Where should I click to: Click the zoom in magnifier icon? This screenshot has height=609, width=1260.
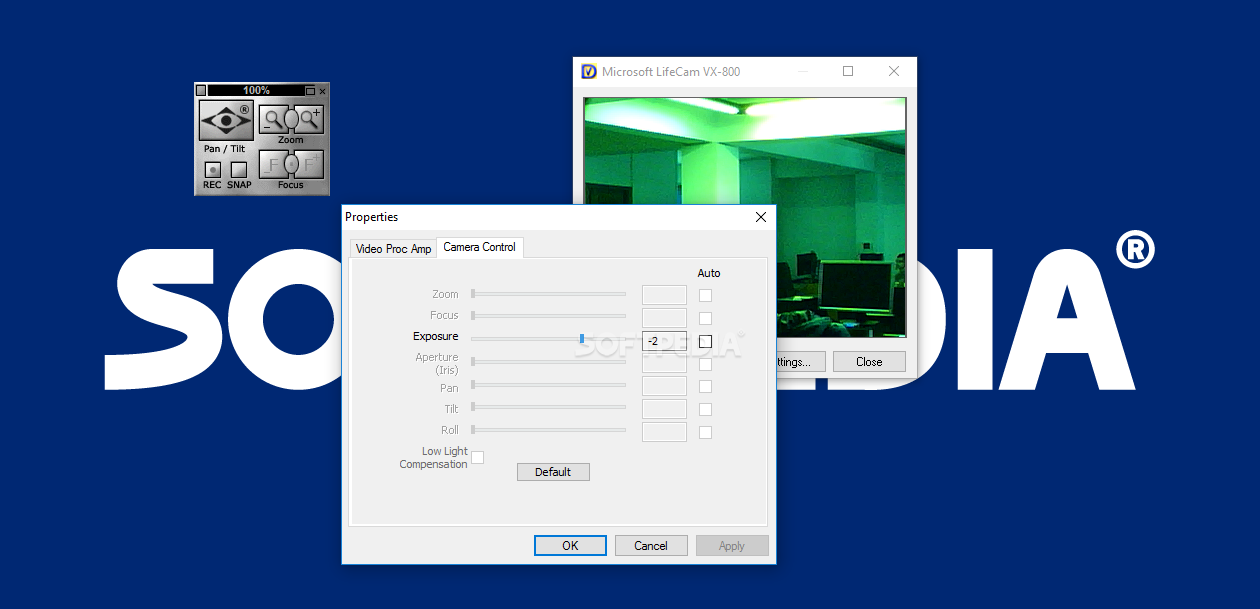(x=311, y=119)
